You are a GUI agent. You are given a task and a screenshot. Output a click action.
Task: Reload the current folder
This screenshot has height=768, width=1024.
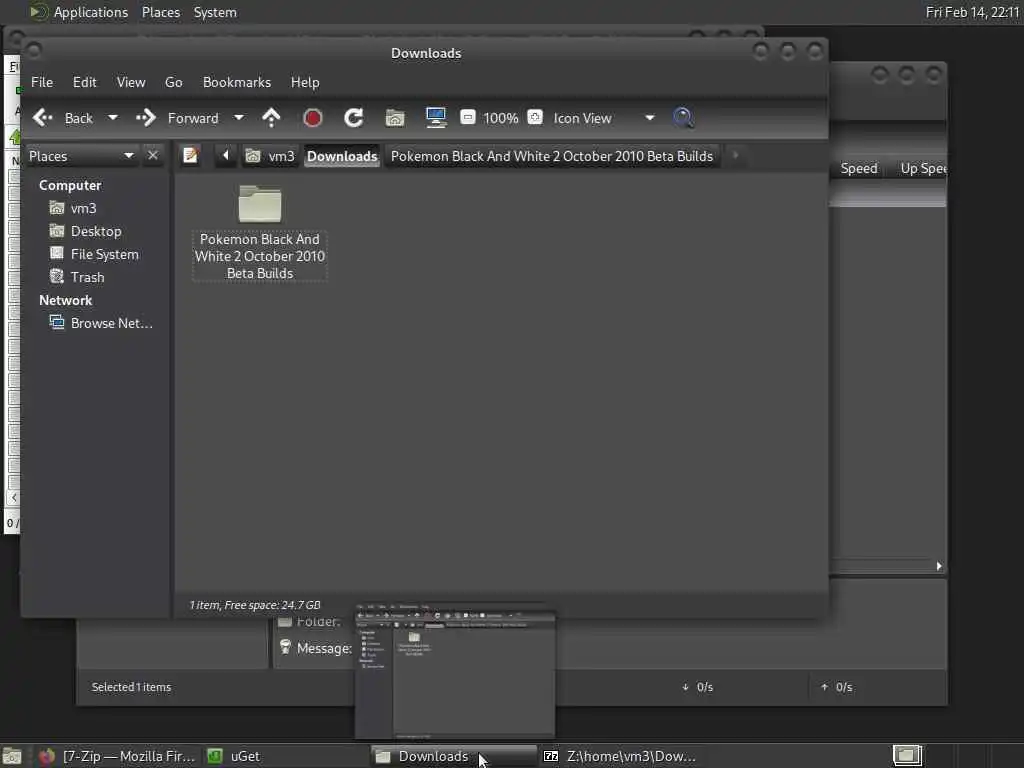pyautogui.click(x=353, y=118)
